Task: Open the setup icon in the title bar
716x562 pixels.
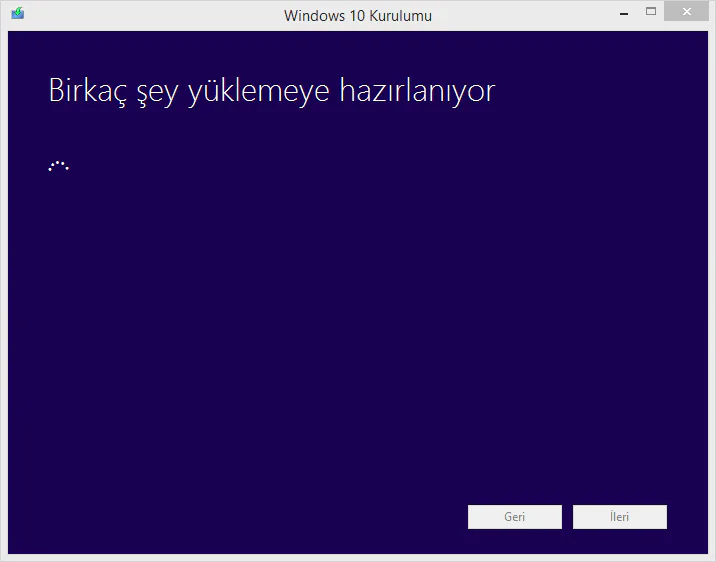Action: pos(18,13)
